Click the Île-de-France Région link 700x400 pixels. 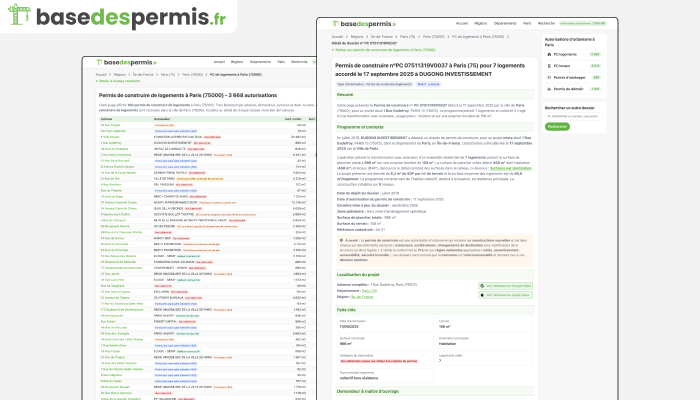[362, 297]
